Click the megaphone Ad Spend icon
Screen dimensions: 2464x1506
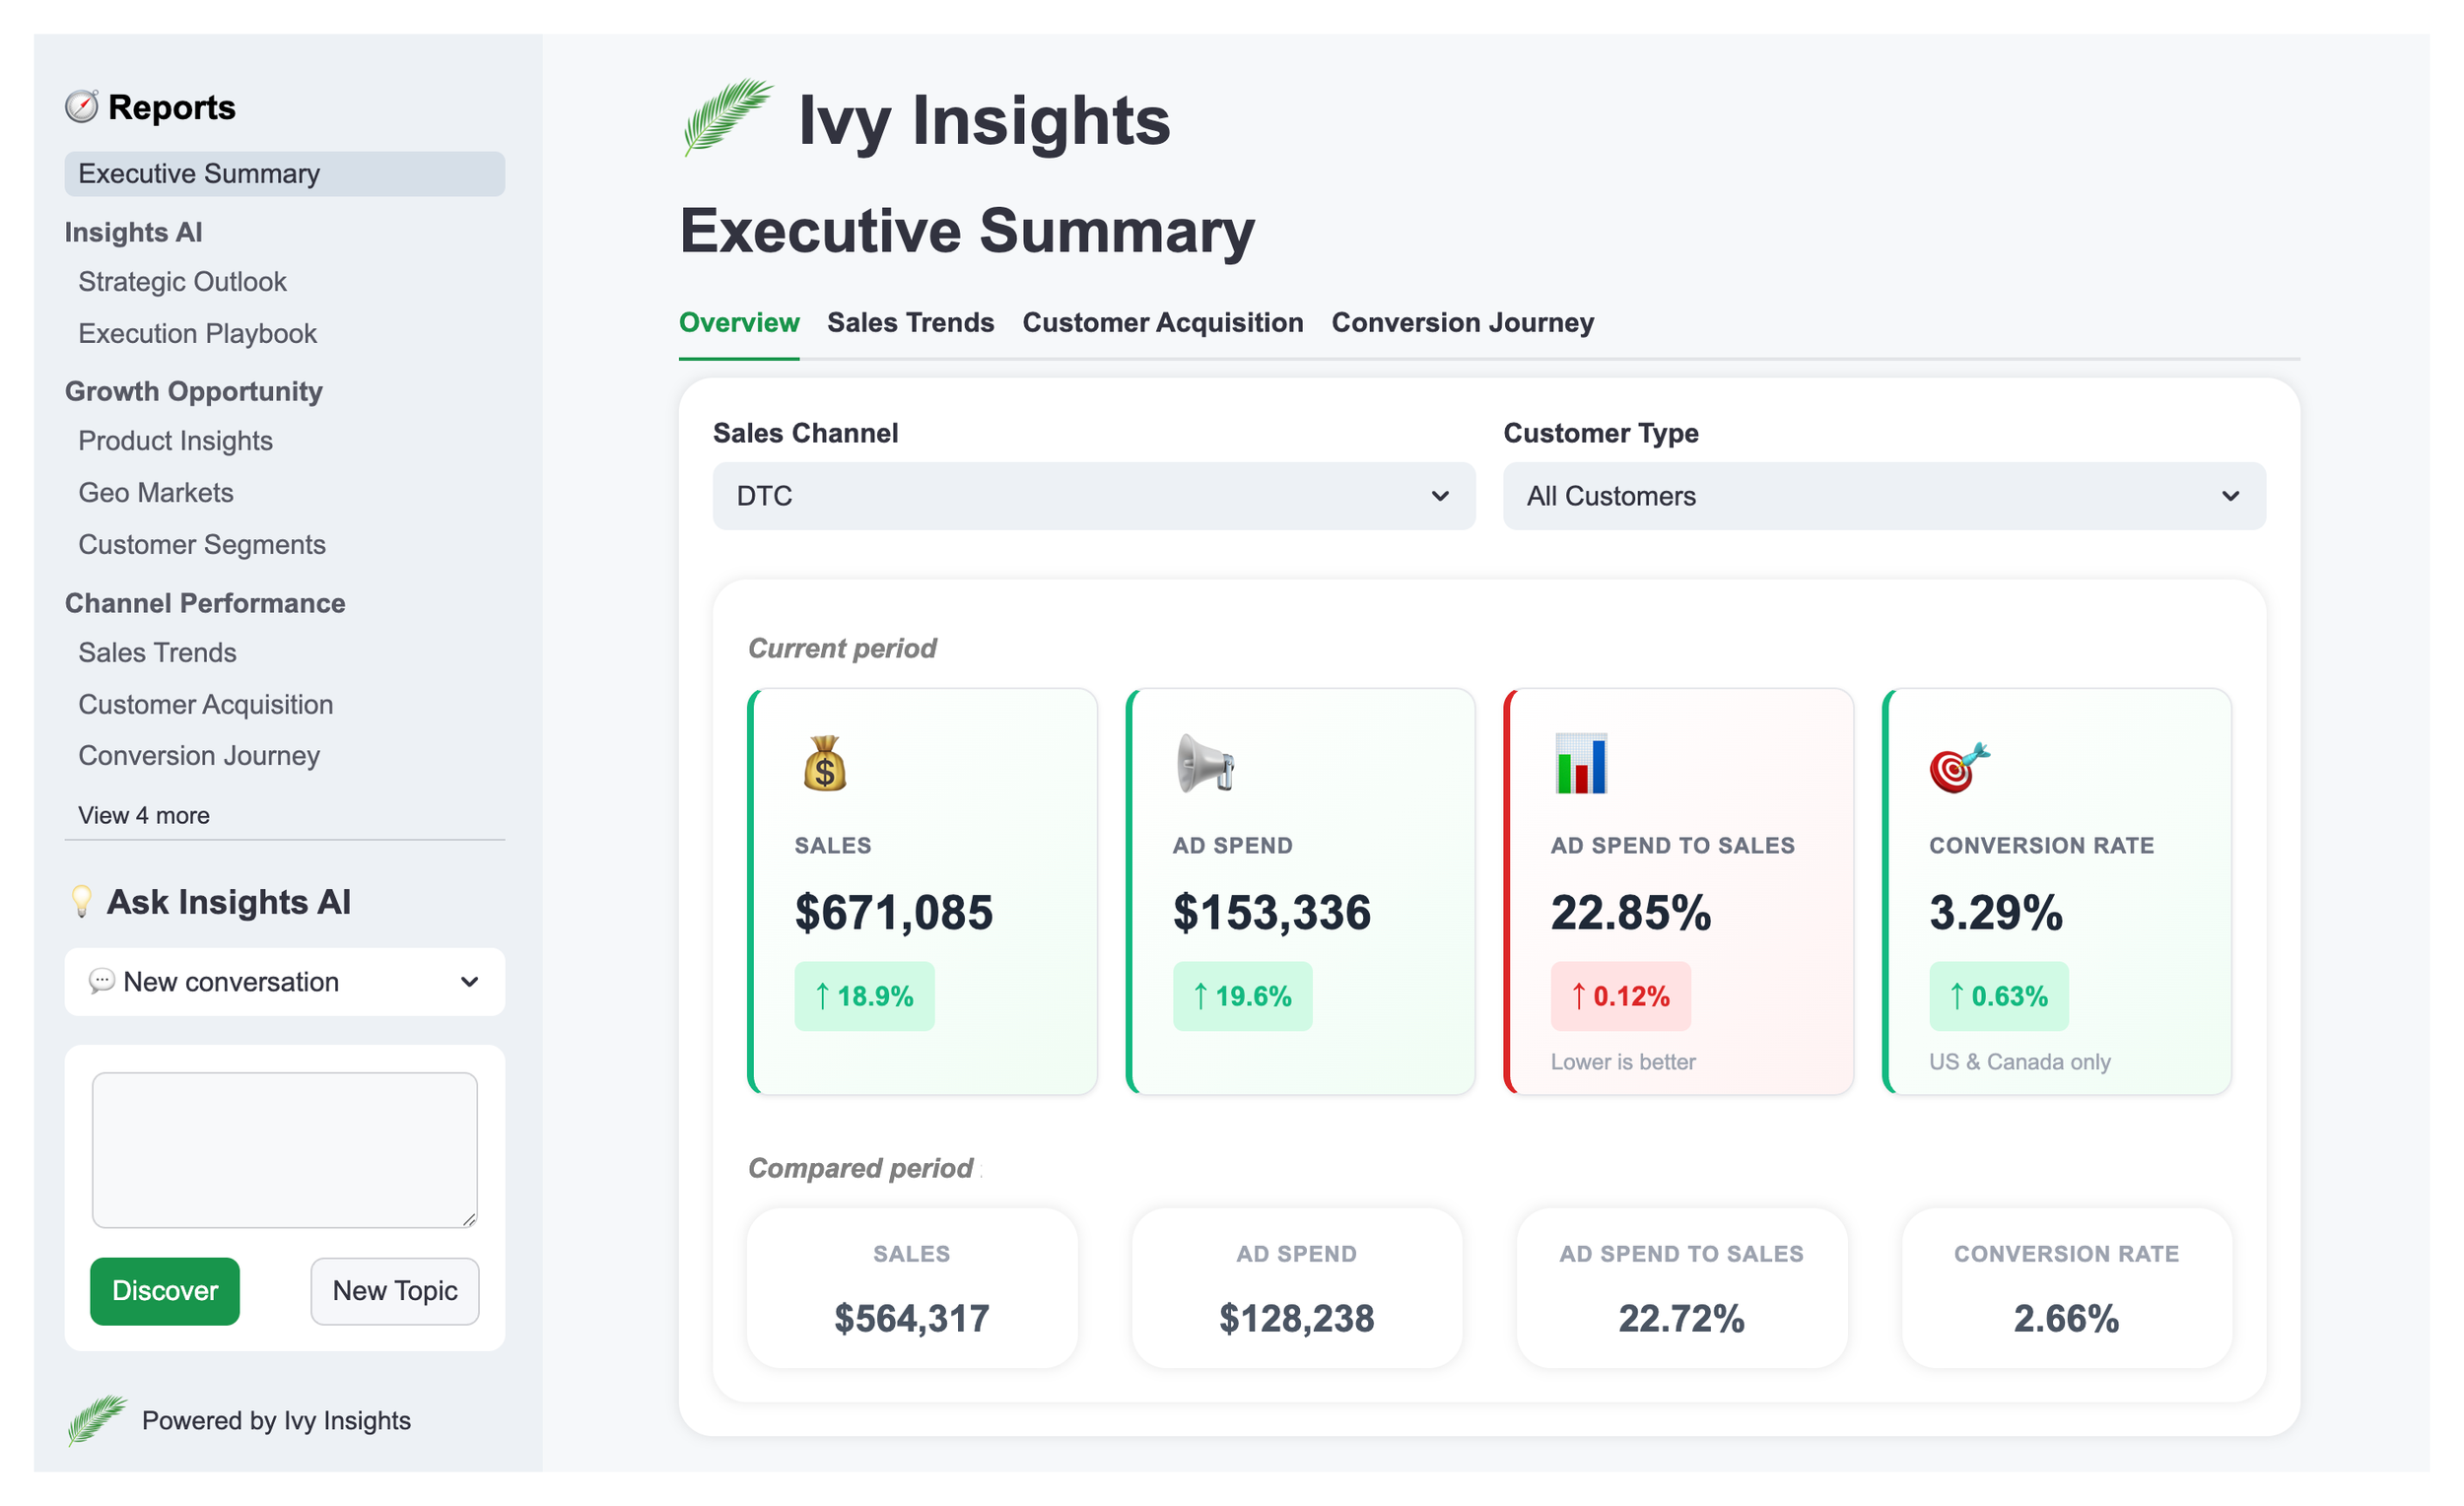(1204, 764)
